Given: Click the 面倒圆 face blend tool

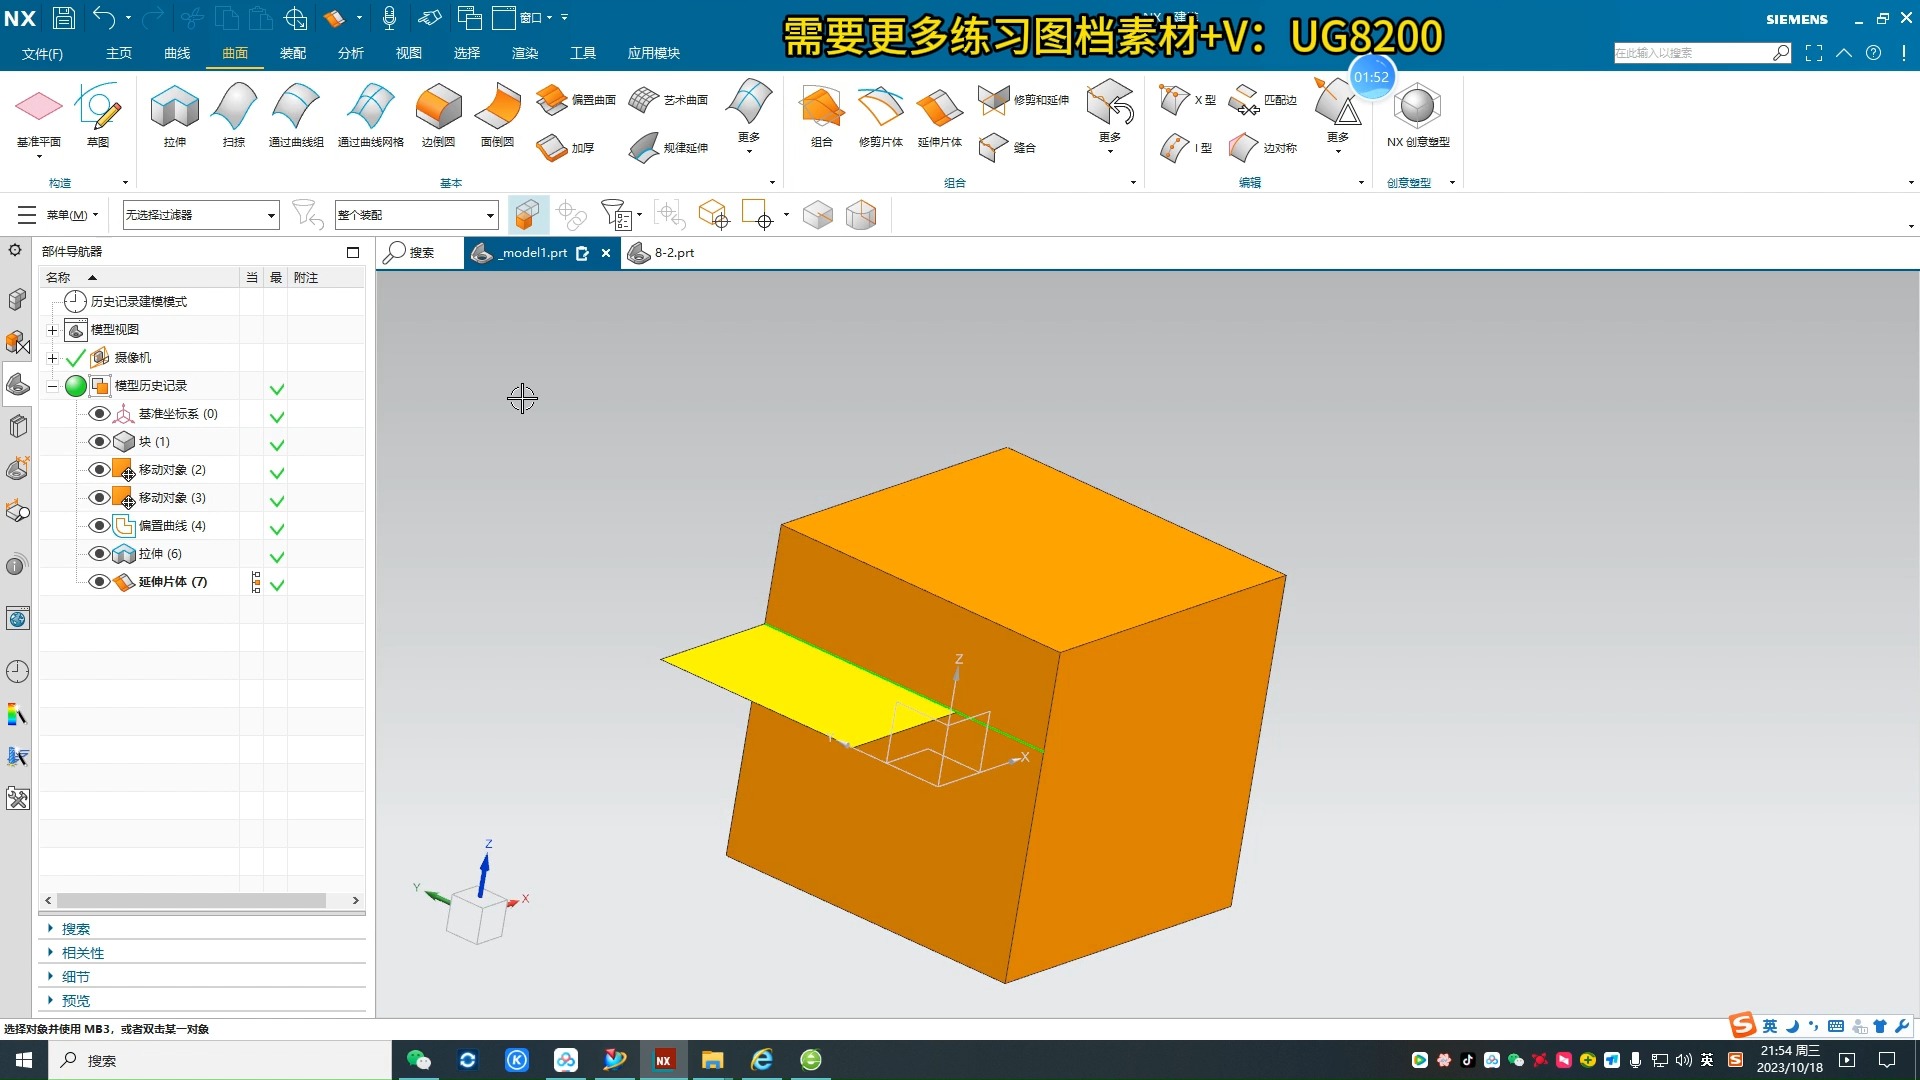Looking at the screenshot, I should click(x=497, y=116).
